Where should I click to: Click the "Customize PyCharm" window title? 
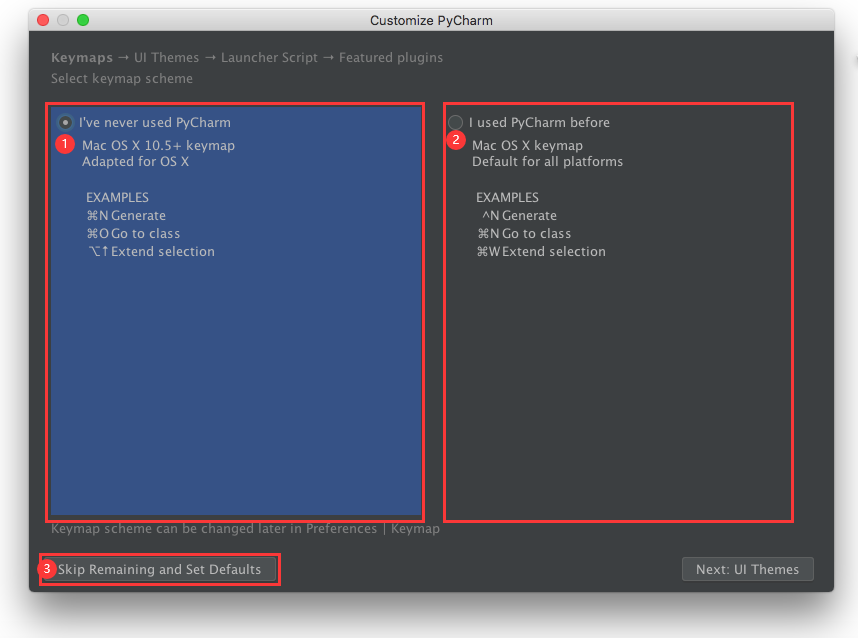point(431,20)
